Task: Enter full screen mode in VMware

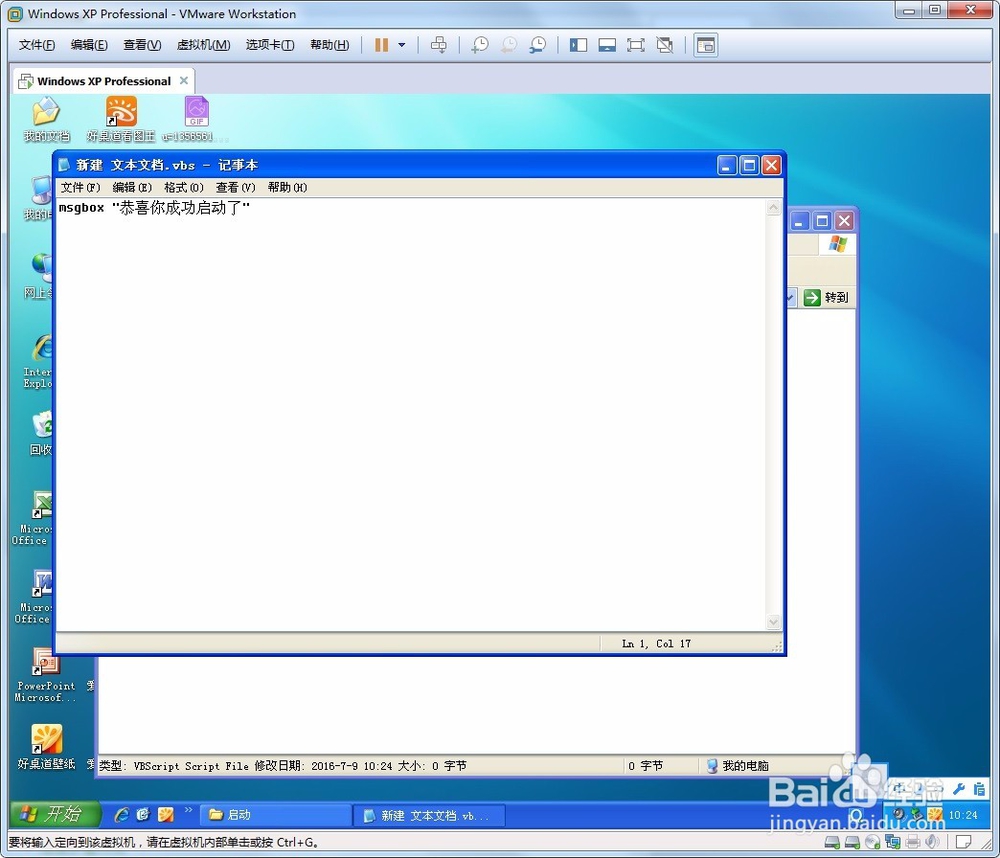Action: (x=635, y=45)
